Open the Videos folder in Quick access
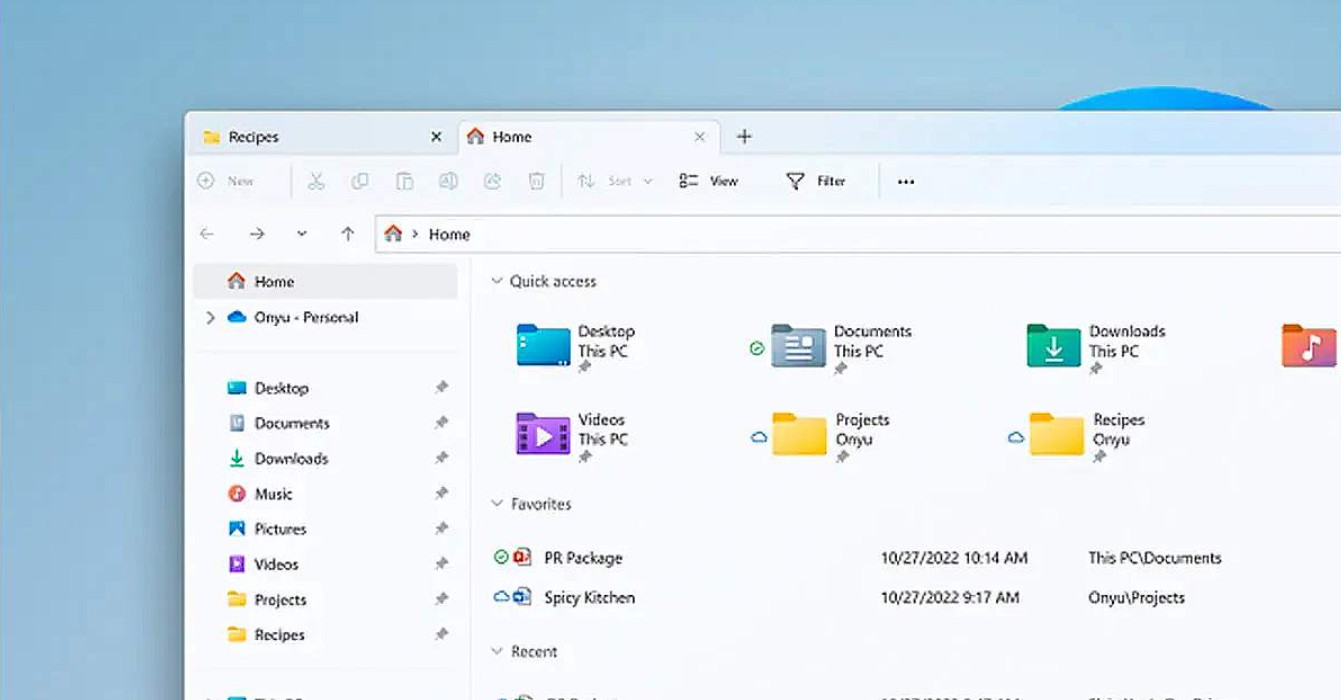The height and width of the screenshot is (700, 1341). coord(543,434)
